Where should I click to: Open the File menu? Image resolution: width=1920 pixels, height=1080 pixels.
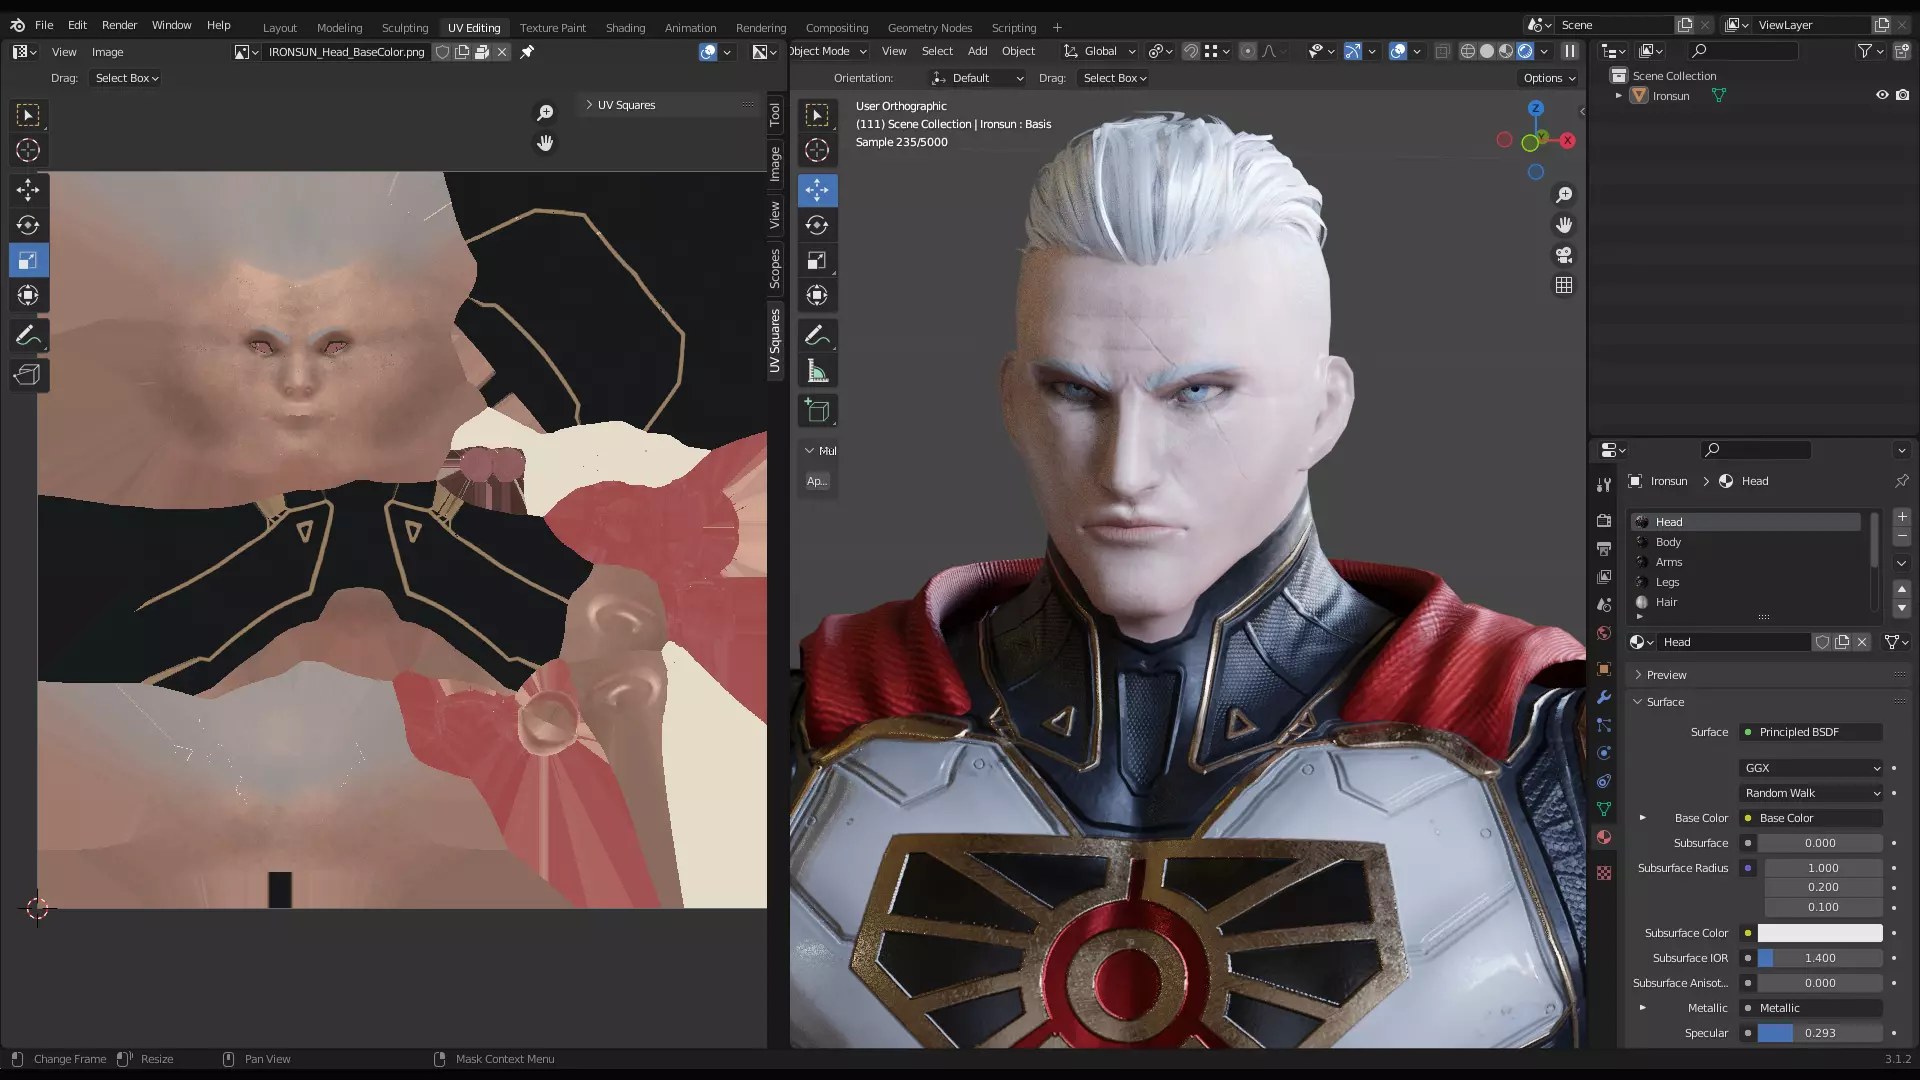pos(44,25)
